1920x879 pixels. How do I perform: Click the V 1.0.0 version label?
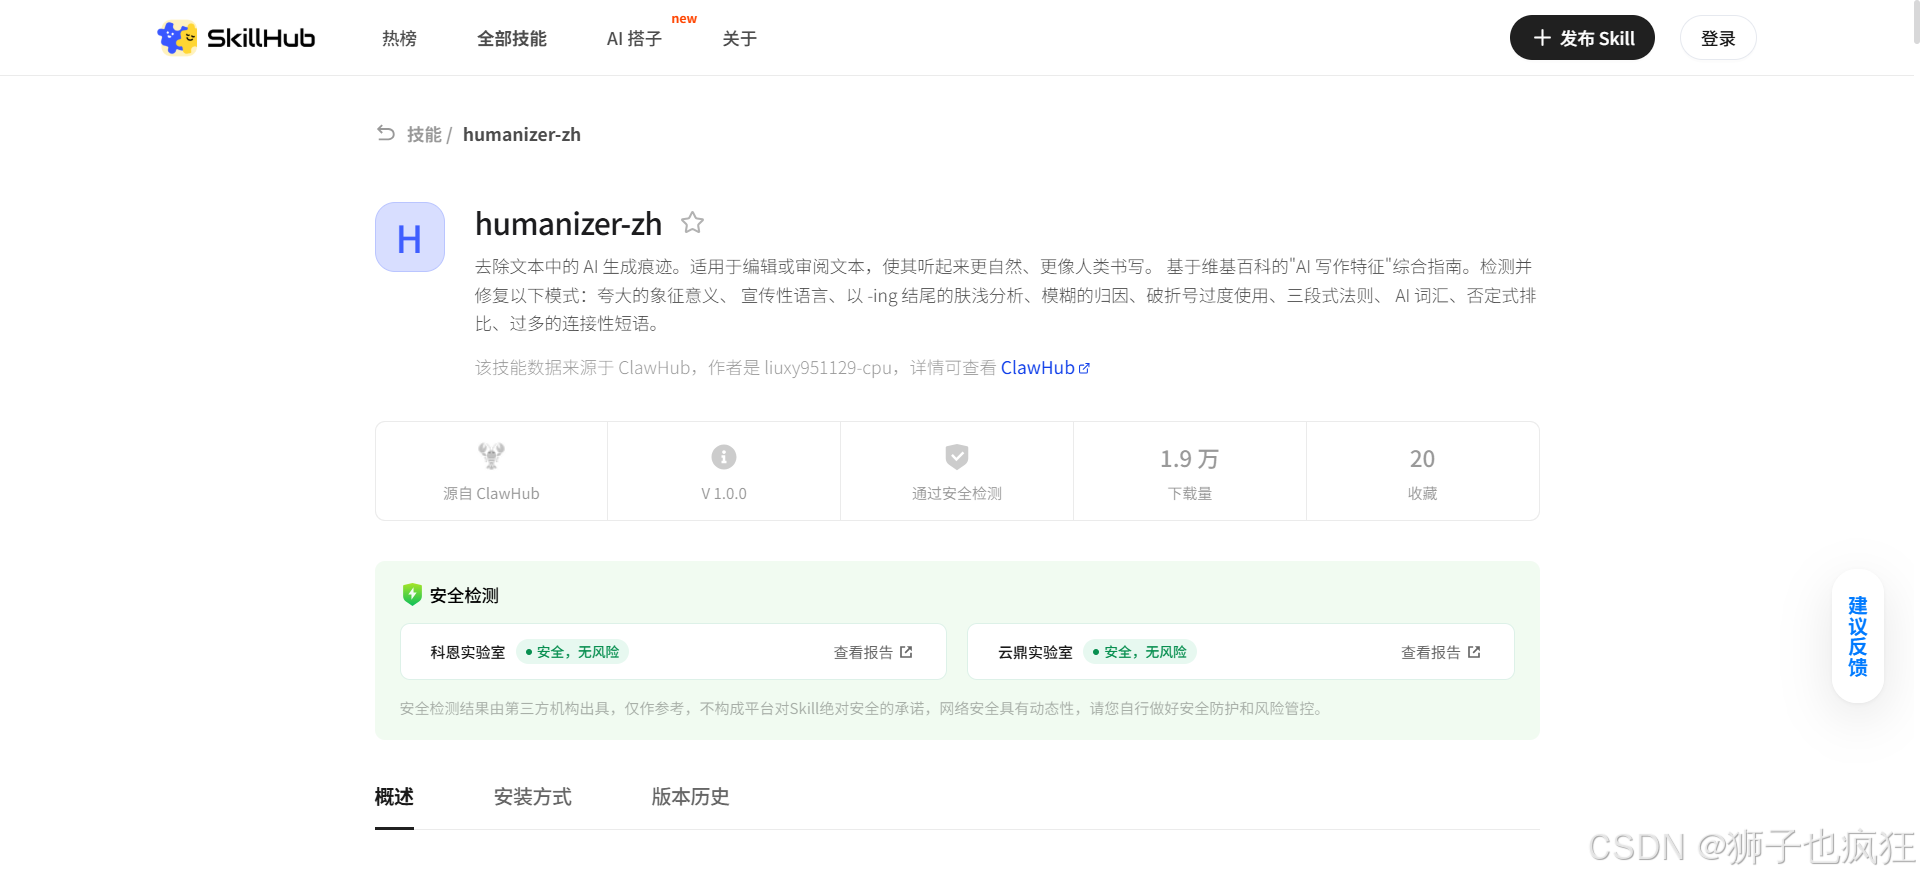coord(724,494)
